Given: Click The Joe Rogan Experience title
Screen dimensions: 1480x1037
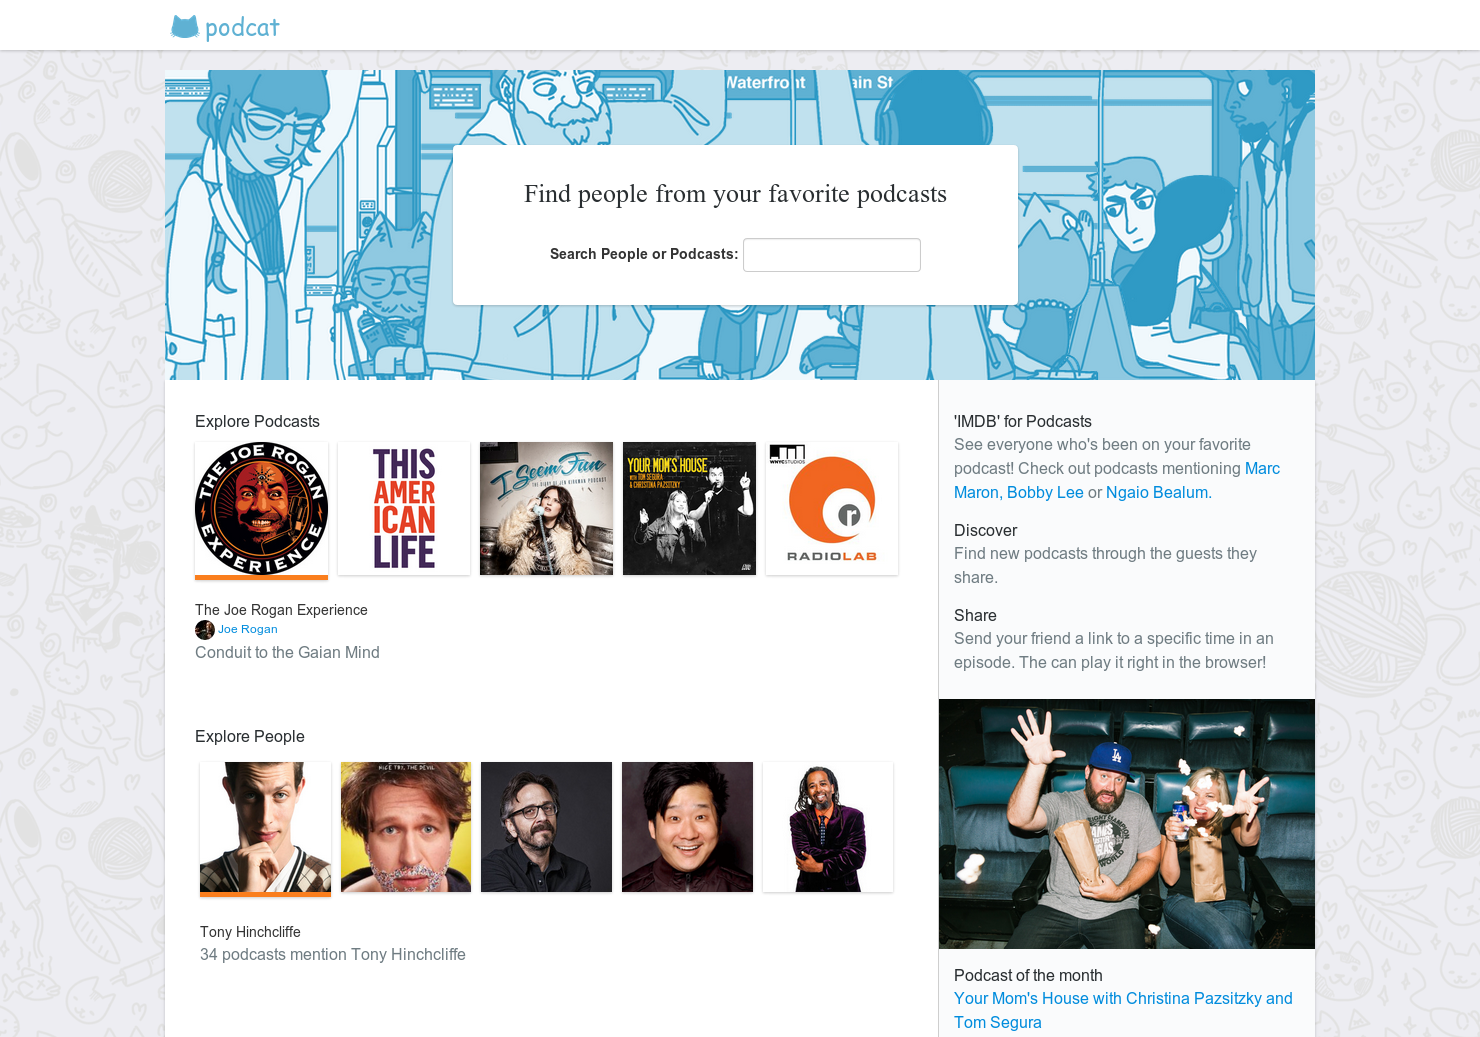Looking at the screenshot, I should [x=281, y=610].
